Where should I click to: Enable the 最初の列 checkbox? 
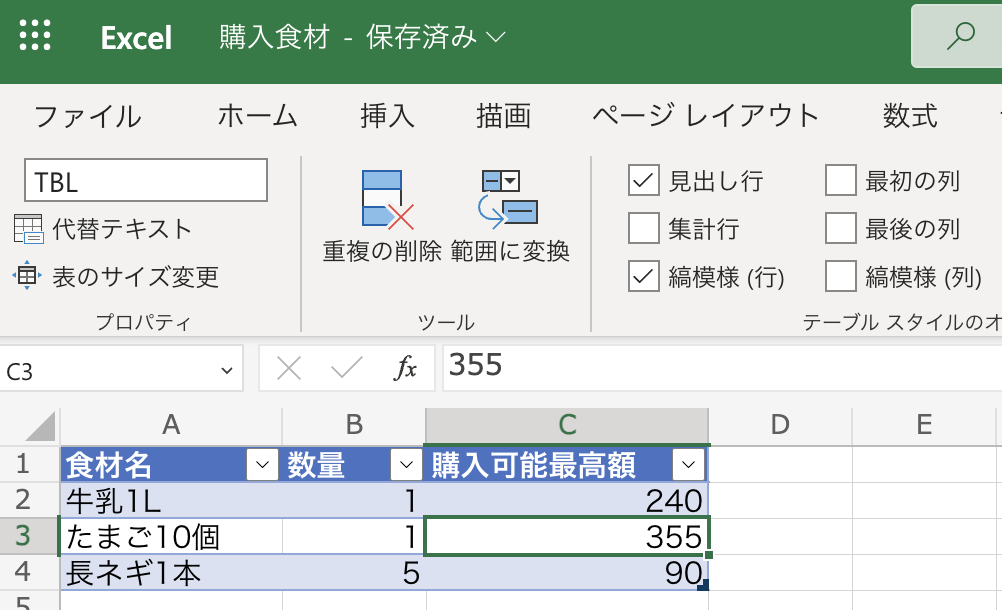coord(840,180)
